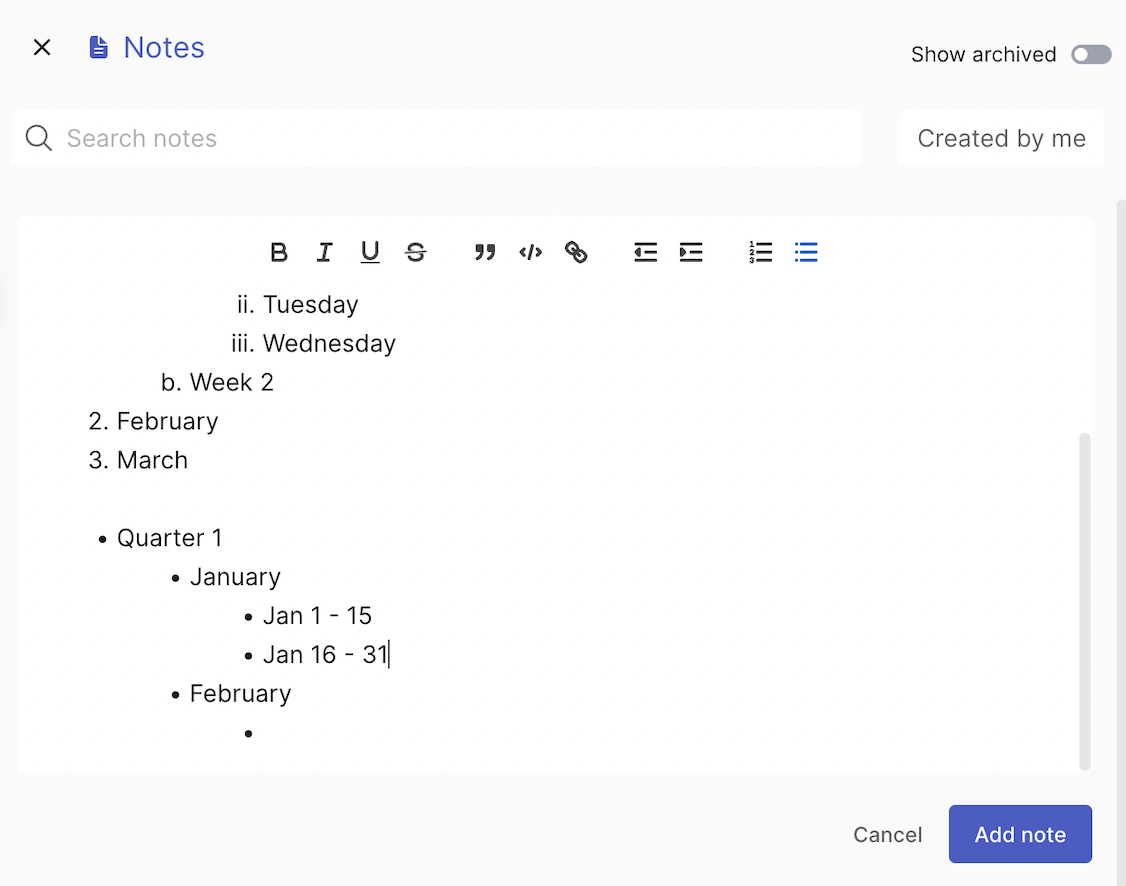Place cursor in the empty bullet under February
This screenshot has height=886, width=1126.
tap(300, 733)
